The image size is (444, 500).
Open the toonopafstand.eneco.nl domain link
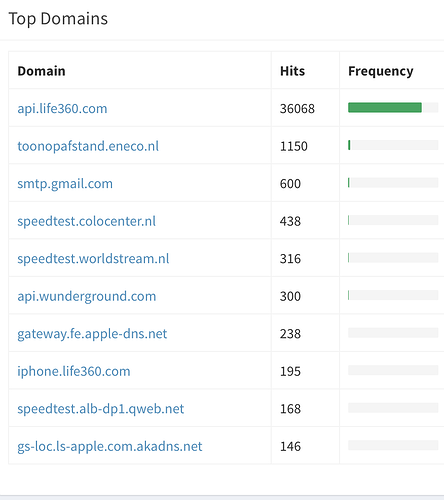click(88, 146)
